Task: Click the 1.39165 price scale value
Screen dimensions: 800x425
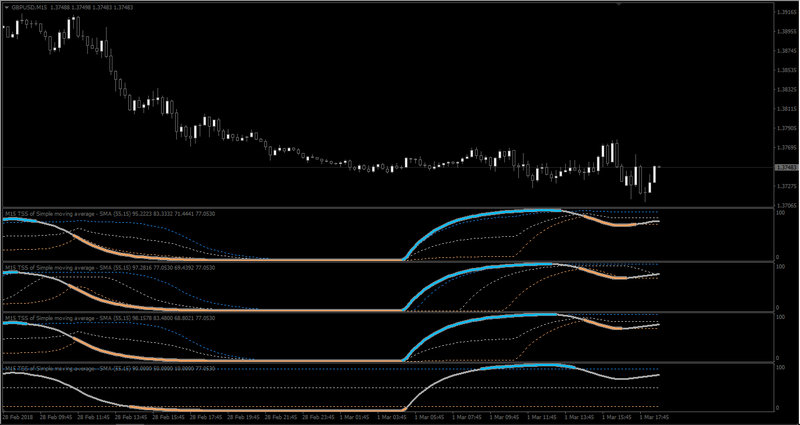Action: 784,12
